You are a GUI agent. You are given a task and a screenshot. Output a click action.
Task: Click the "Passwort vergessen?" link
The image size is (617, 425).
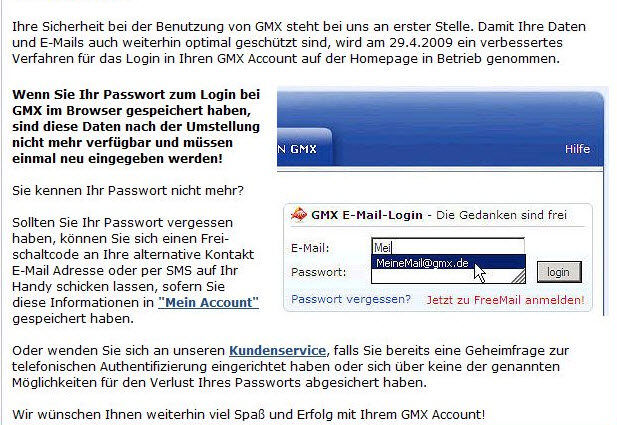point(350,299)
